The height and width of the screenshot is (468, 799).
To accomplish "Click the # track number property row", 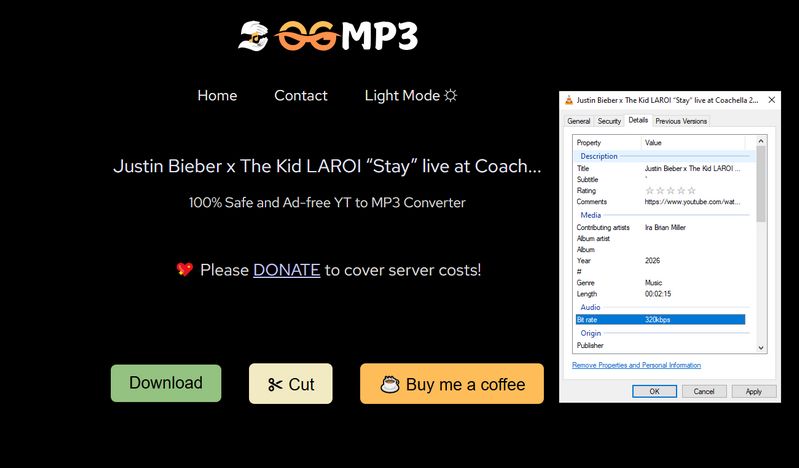I will click(660, 272).
